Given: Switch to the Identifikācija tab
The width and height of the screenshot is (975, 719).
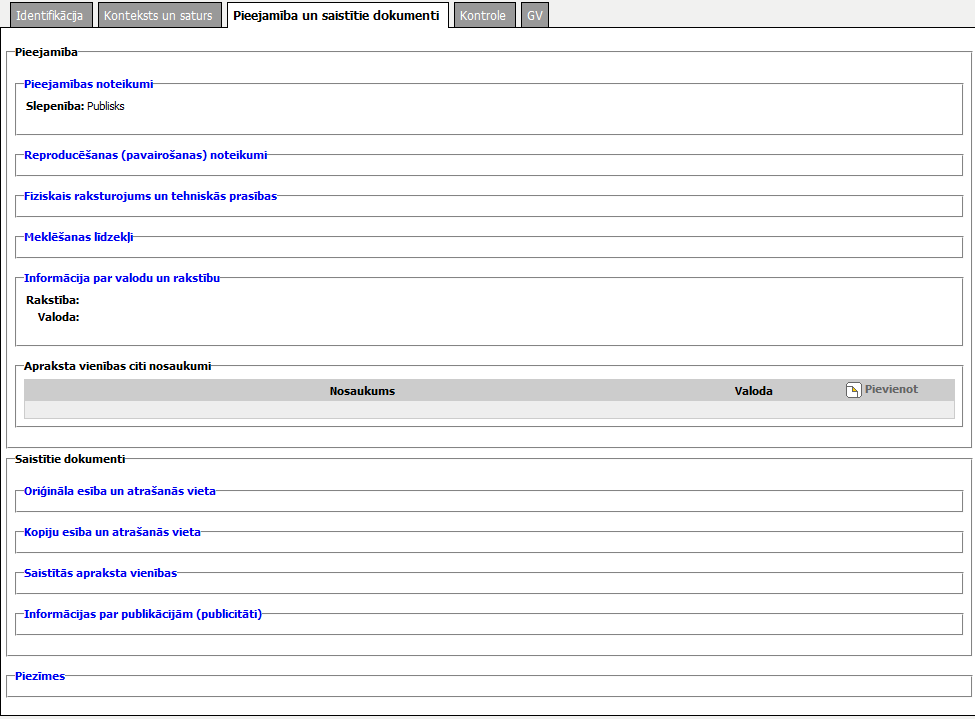Looking at the screenshot, I should [x=49, y=16].
